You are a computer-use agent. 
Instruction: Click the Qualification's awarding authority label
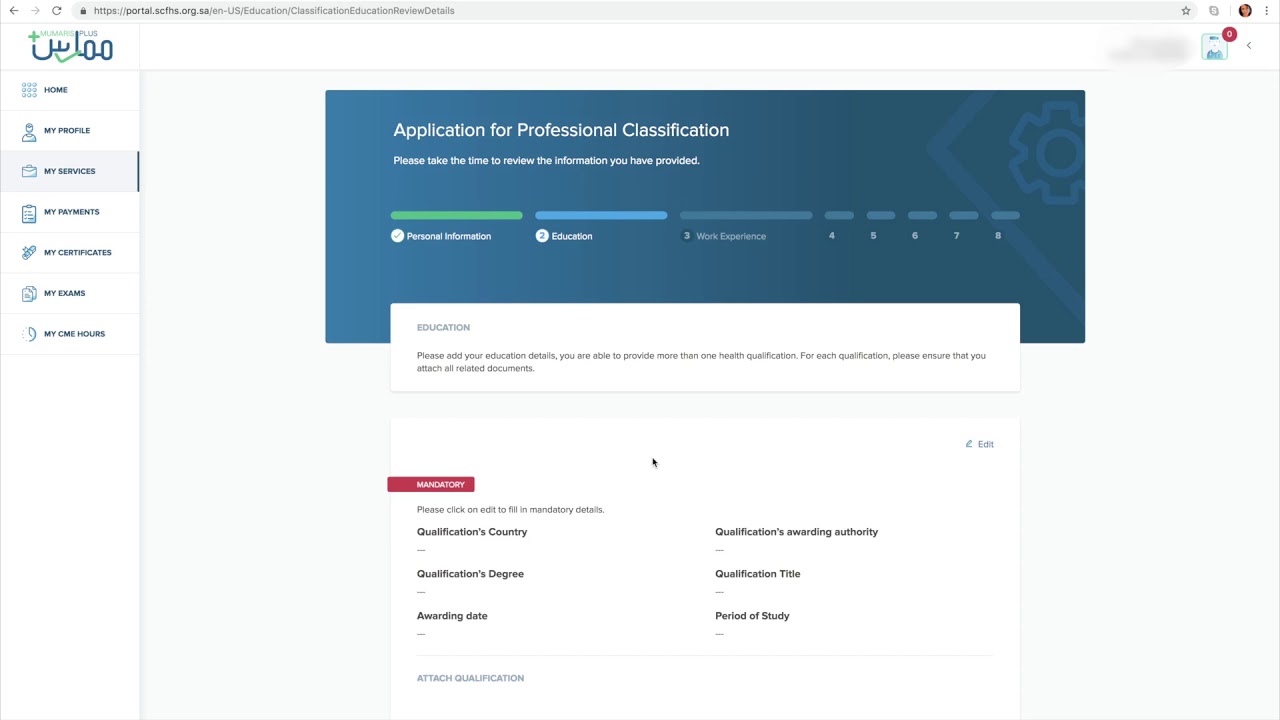point(797,532)
